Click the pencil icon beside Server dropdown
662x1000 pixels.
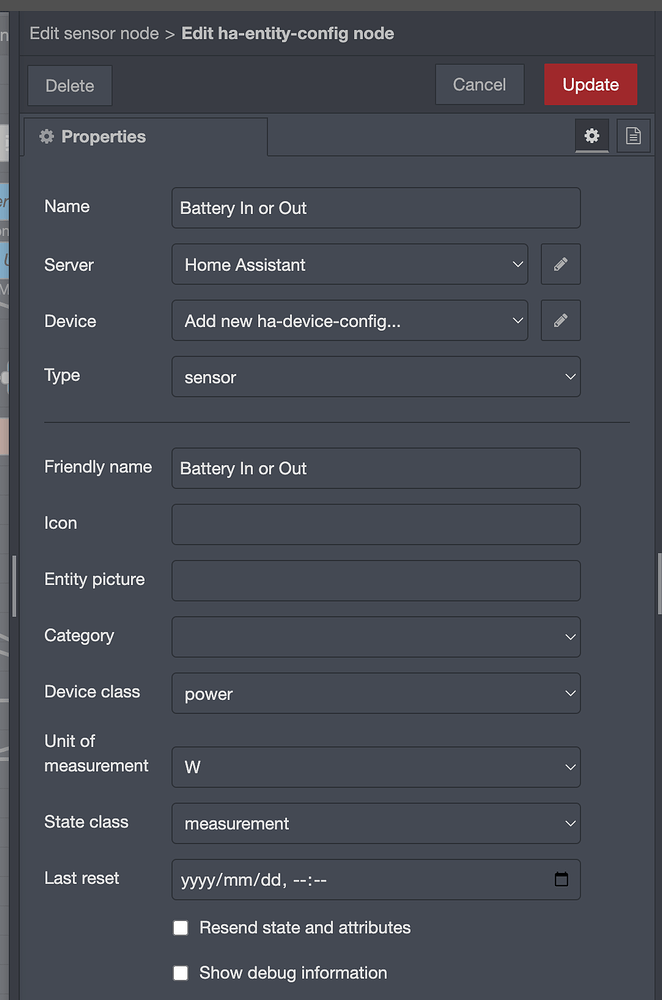click(x=561, y=264)
